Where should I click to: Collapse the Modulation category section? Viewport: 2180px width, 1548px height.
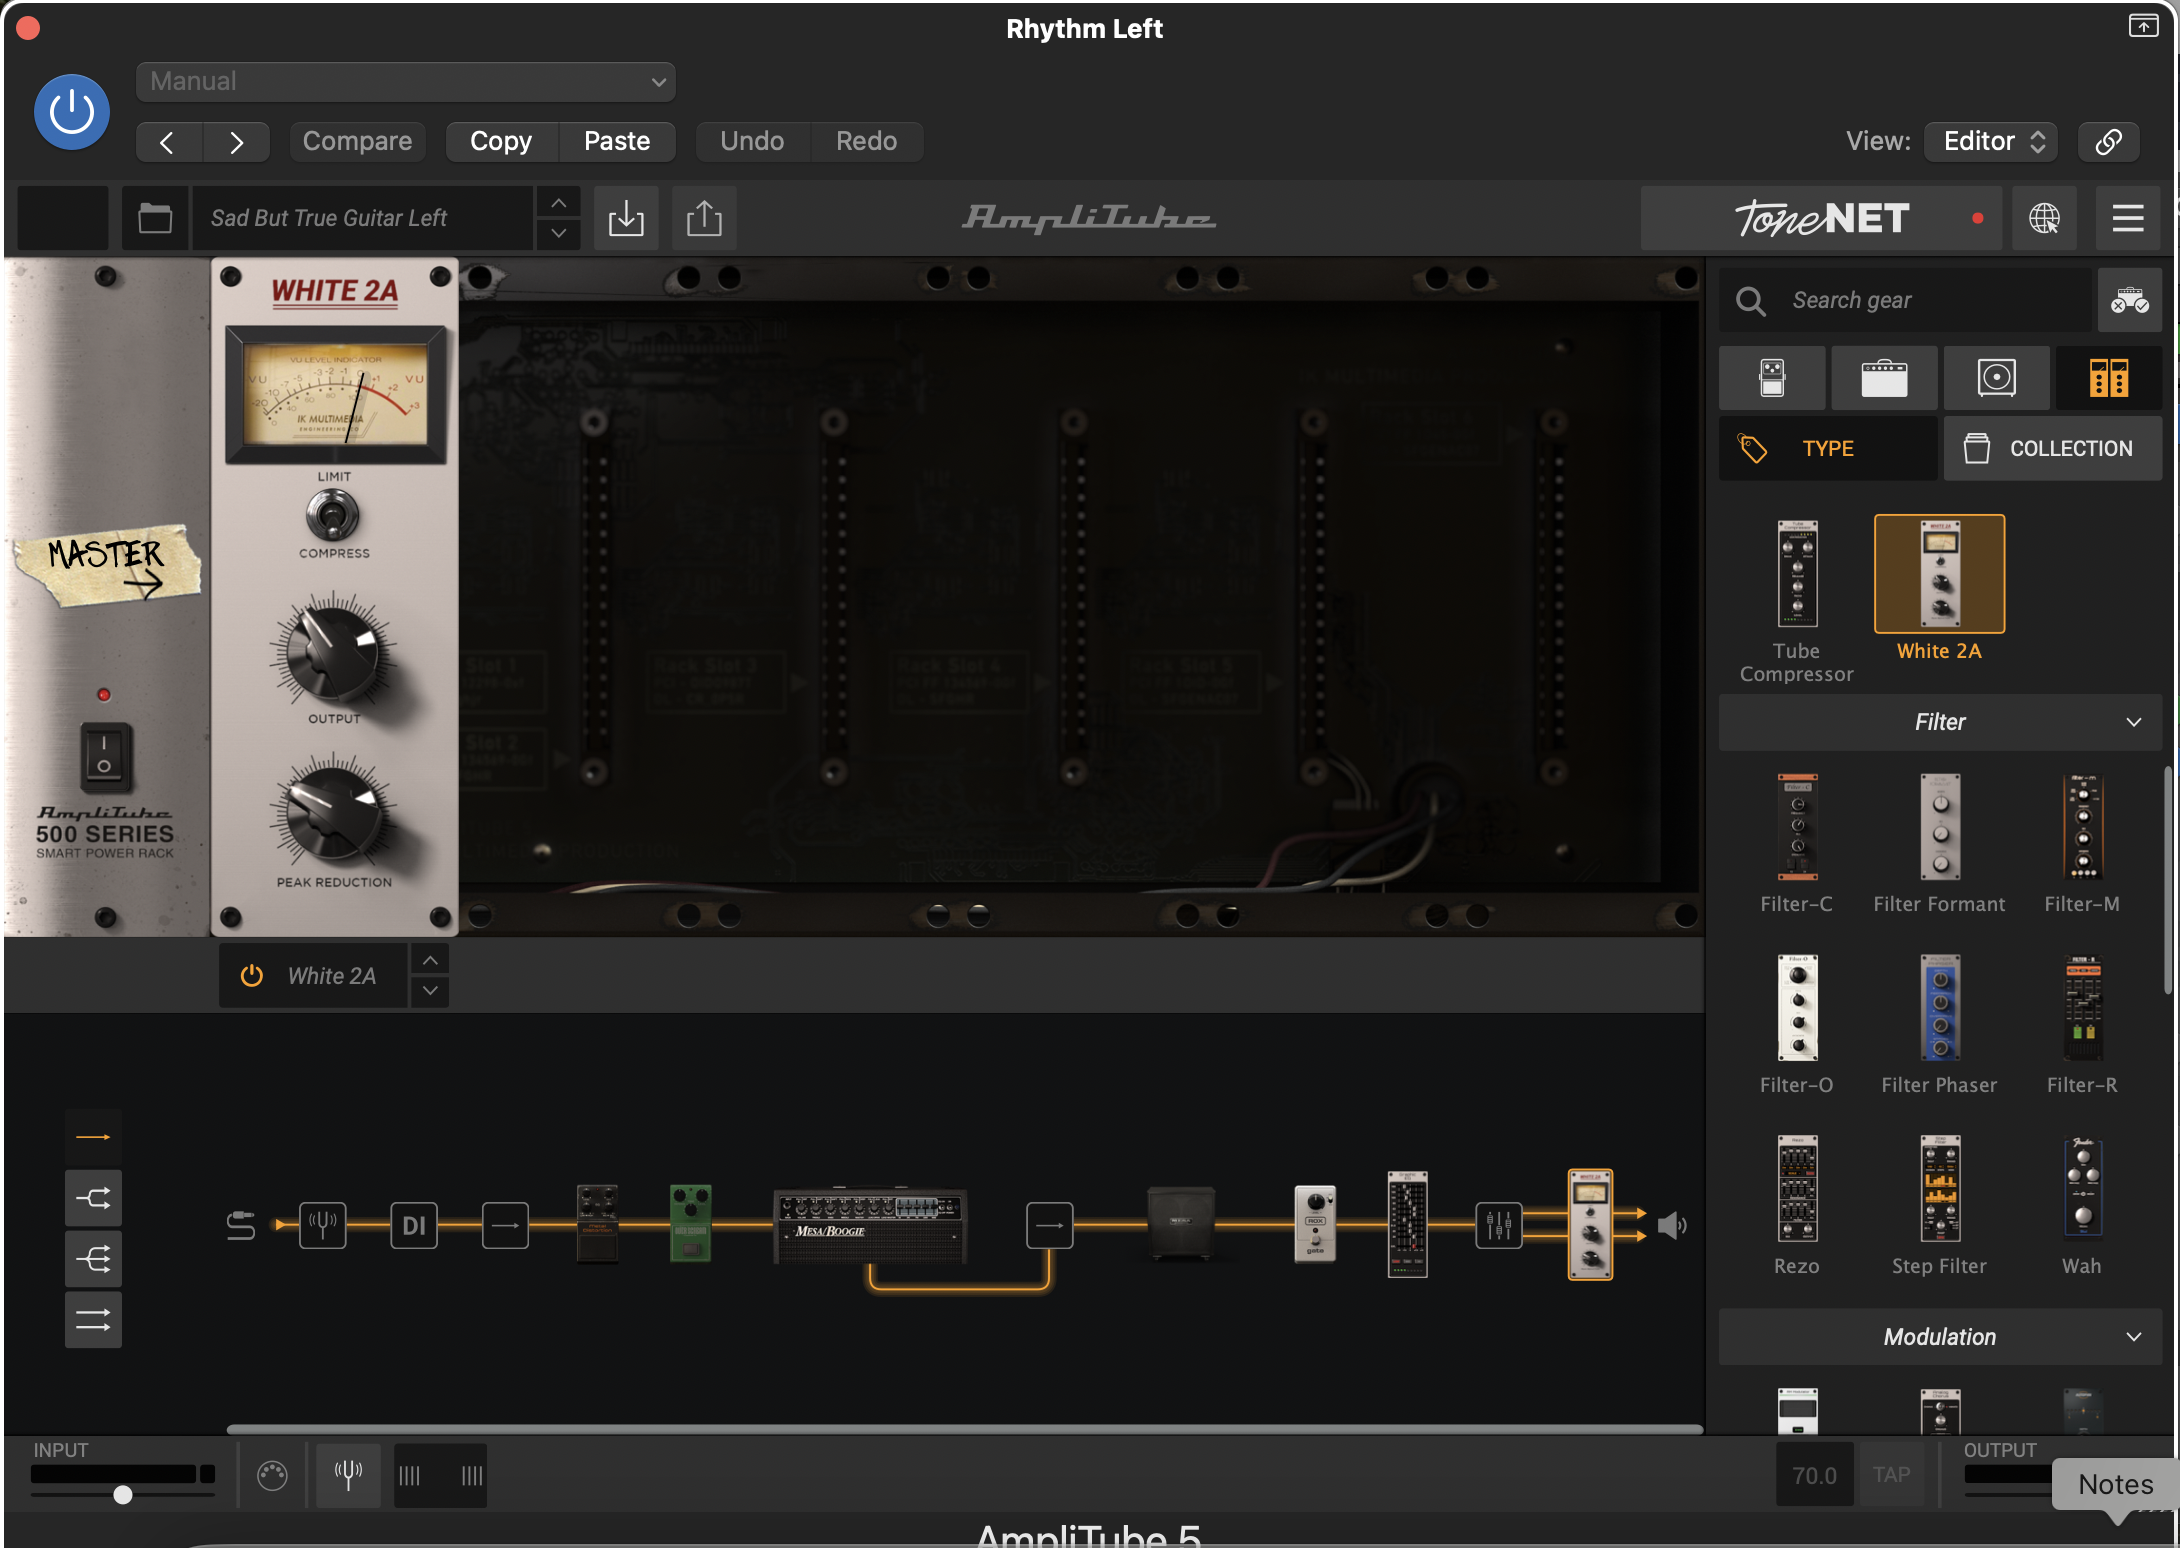pos(1940,1337)
